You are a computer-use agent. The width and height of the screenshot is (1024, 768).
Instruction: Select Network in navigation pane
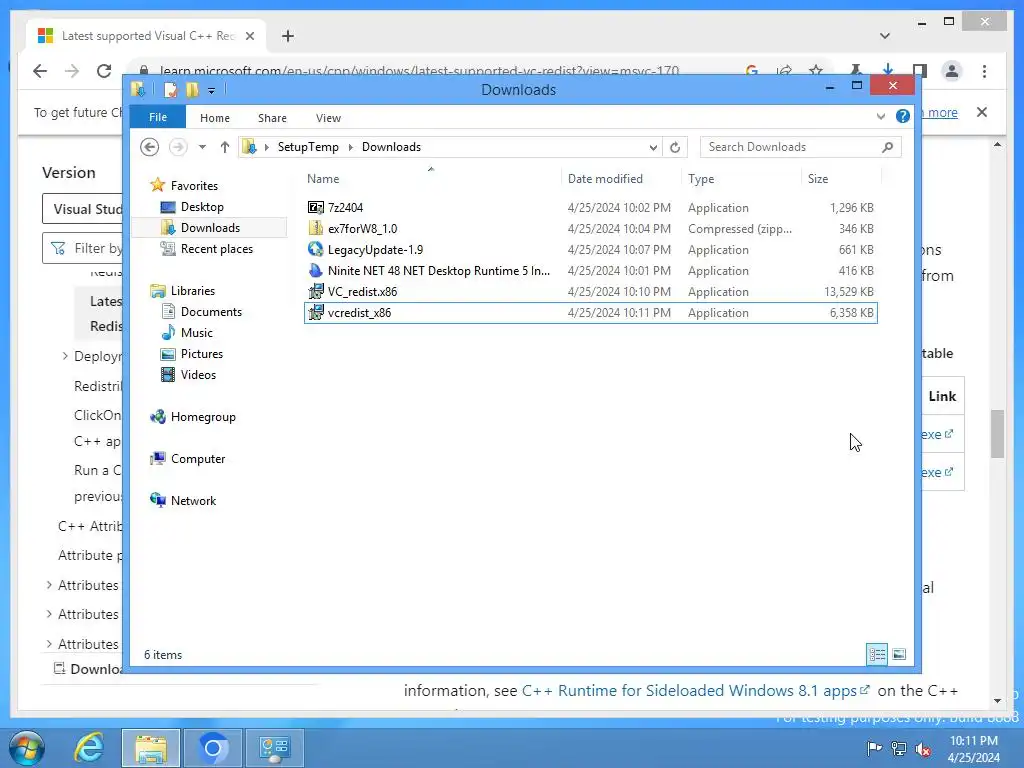click(x=193, y=501)
